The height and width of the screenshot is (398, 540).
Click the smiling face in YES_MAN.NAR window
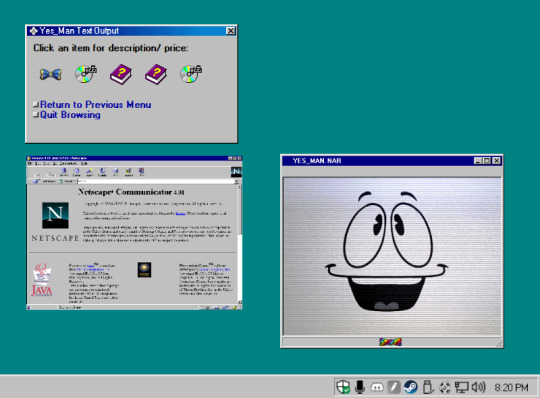387,251
